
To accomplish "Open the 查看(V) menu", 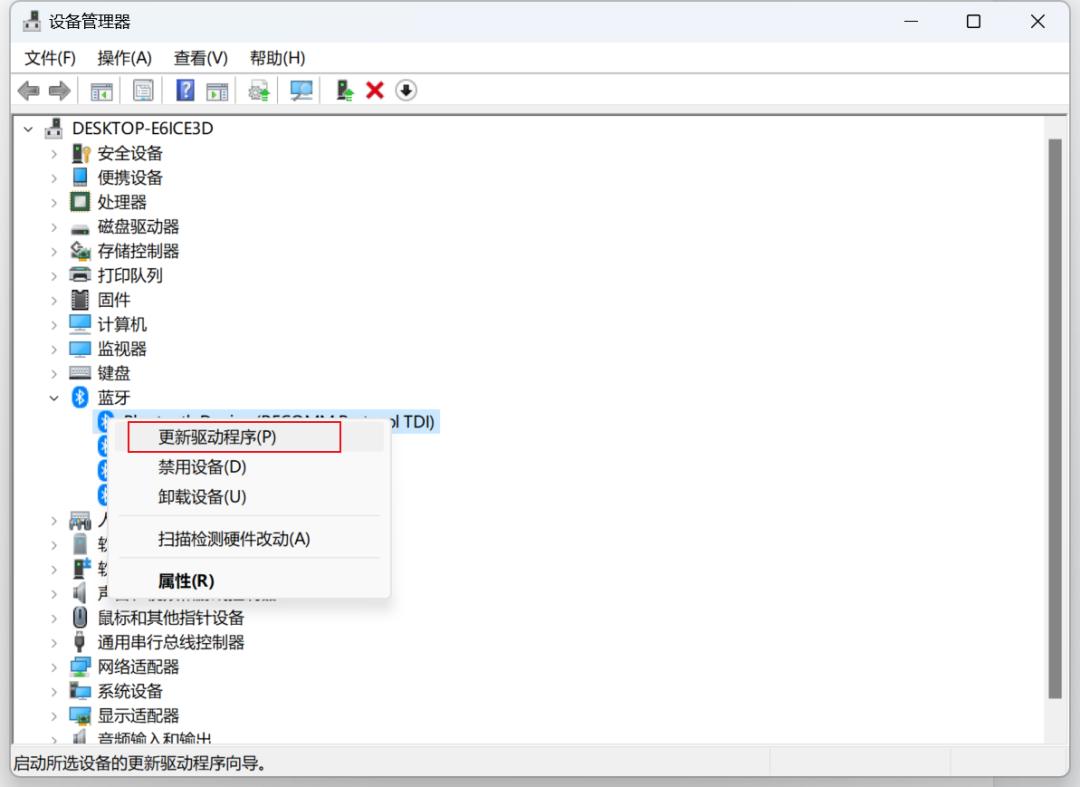I will [200, 58].
